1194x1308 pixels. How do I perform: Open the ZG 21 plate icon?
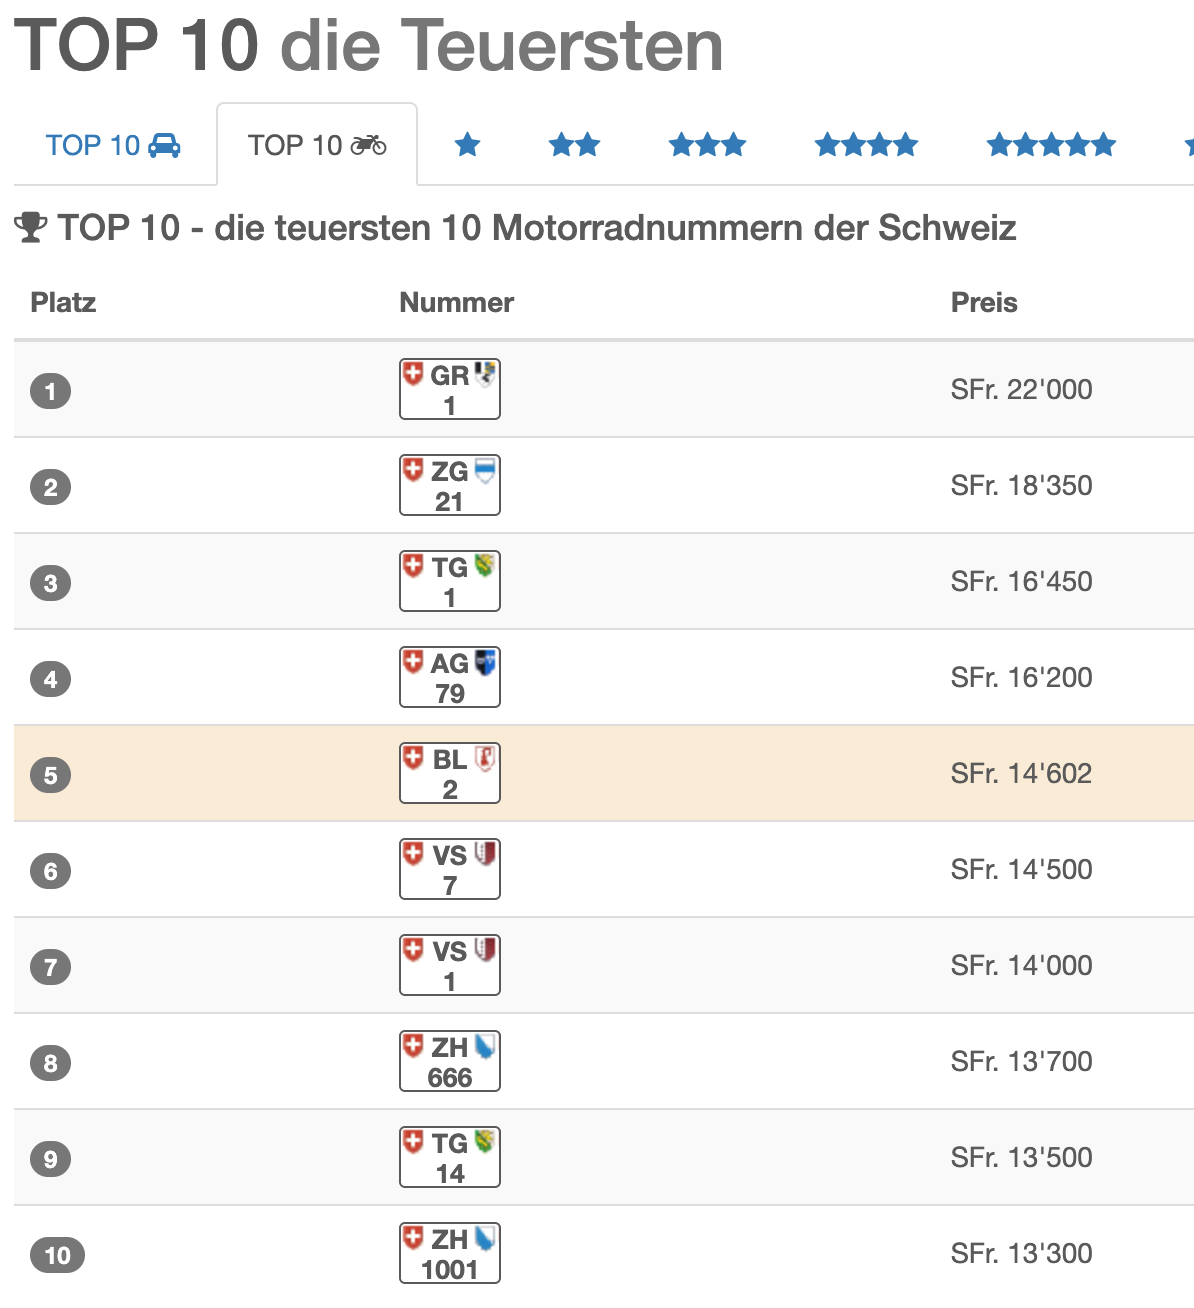449,485
